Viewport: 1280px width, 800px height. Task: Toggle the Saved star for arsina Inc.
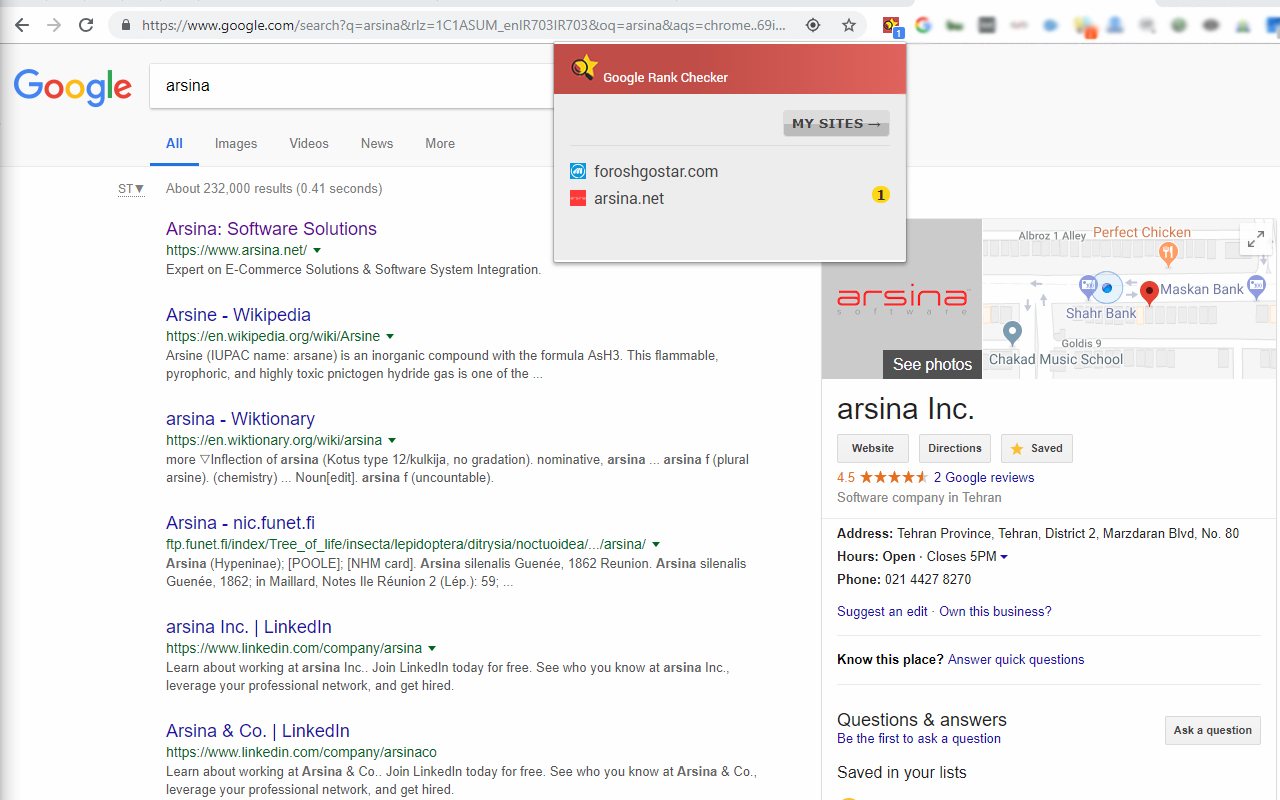pos(1036,448)
